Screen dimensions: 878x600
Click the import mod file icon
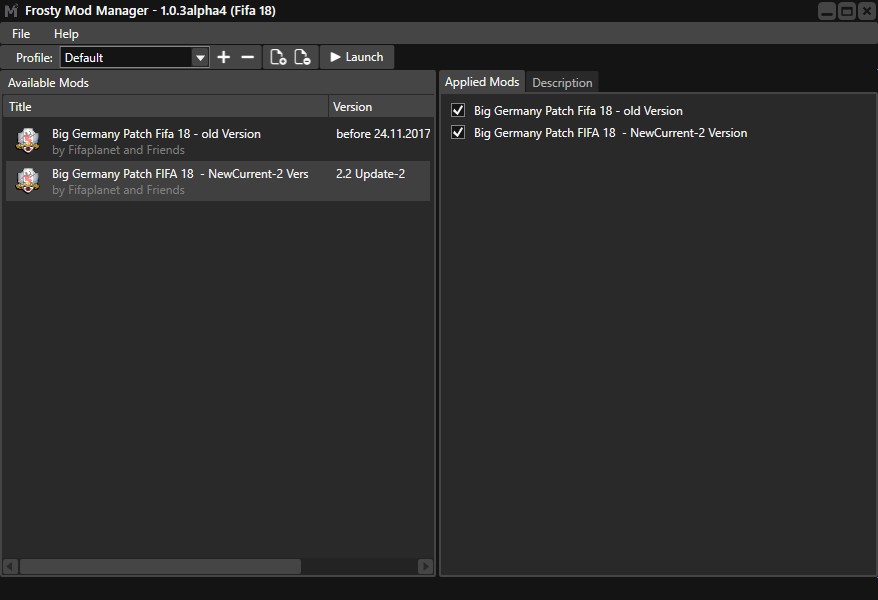[278, 57]
